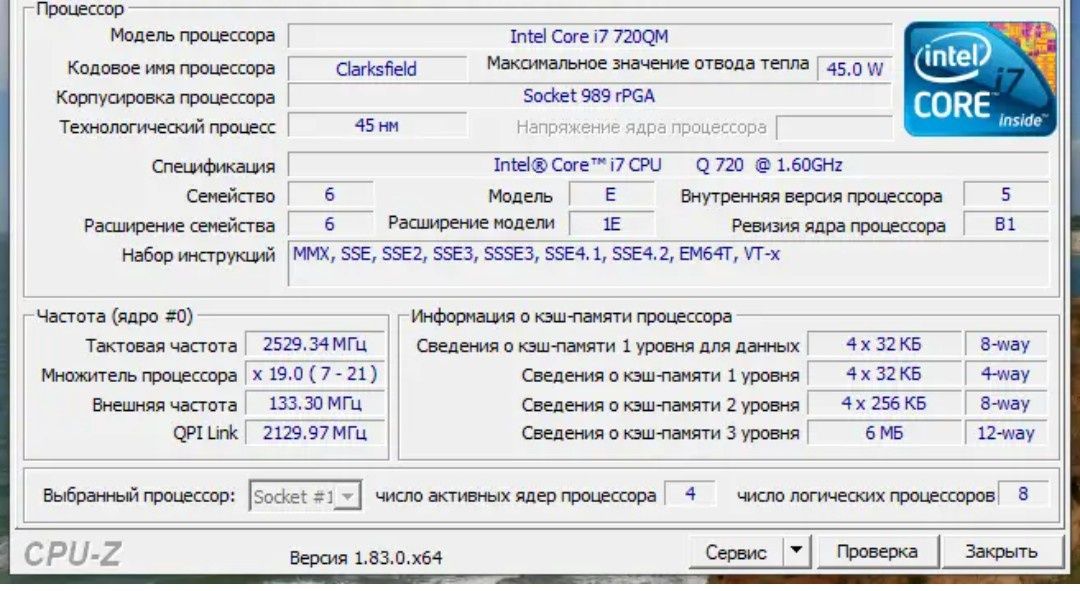Select the Intel Core i7 720QM model field

coord(590,36)
